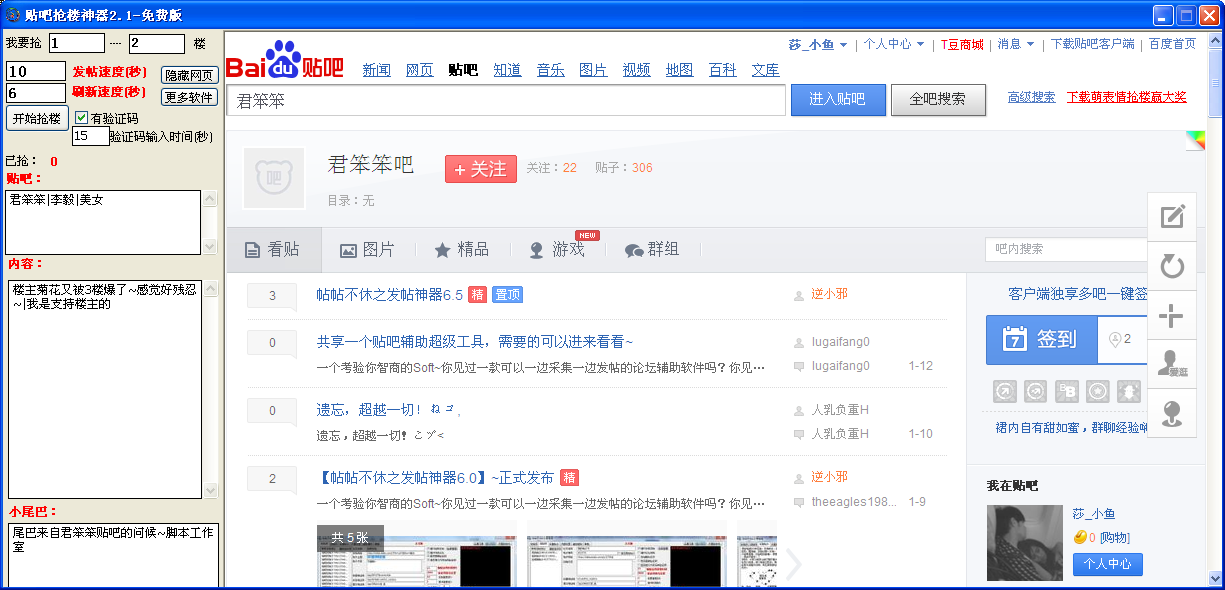
Task: Click down arrow of 贴吧 list scrollbar
Action: [210, 246]
